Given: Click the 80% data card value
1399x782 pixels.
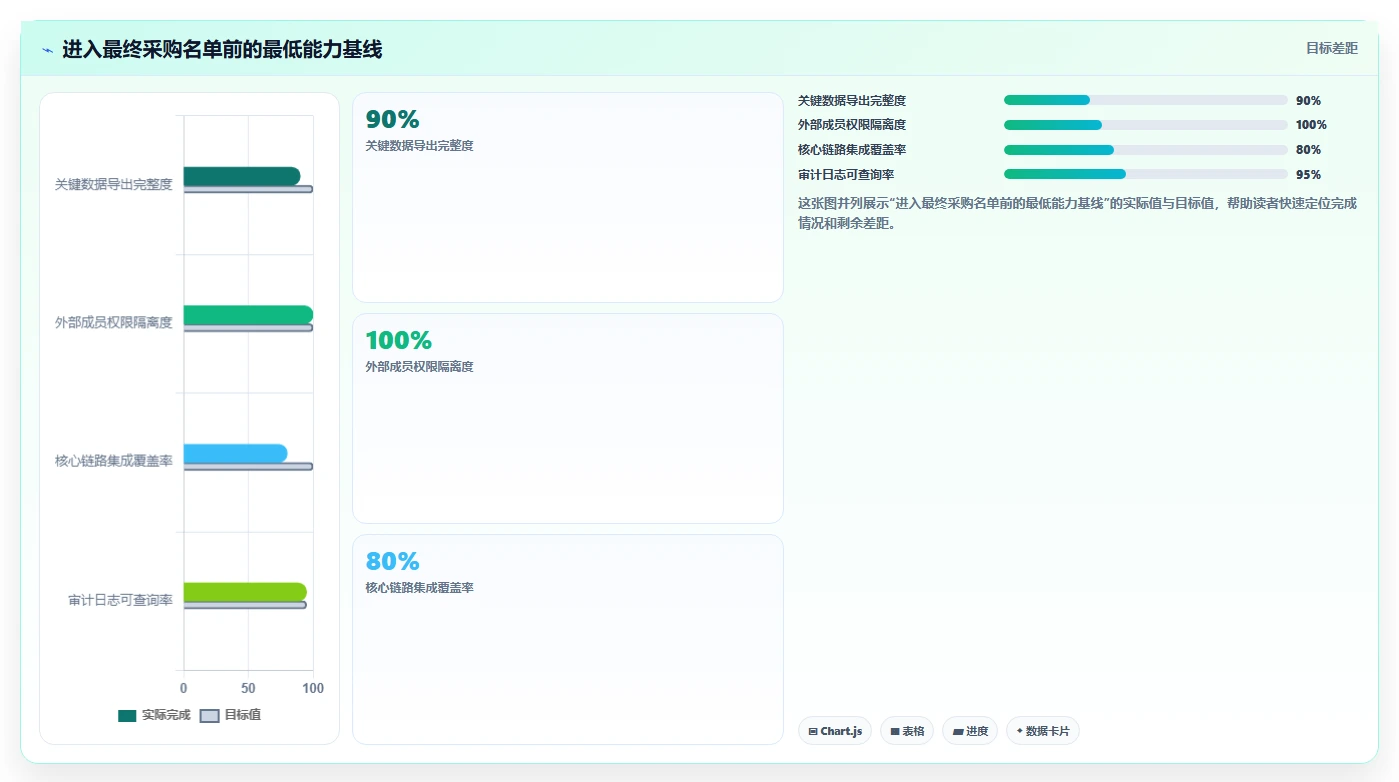Looking at the screenshot, I should pyautogui.click(x=392, y=562).
